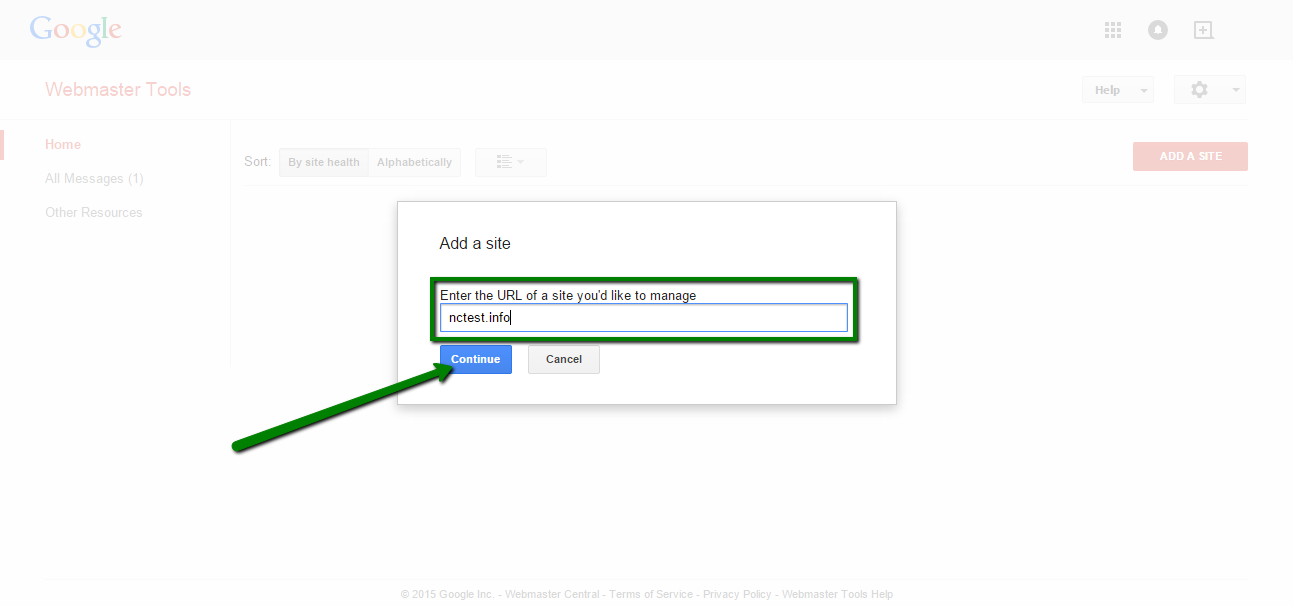Open Other Resources in sidebar
The width and height of the screenshot is (1293, 606).
93,213
